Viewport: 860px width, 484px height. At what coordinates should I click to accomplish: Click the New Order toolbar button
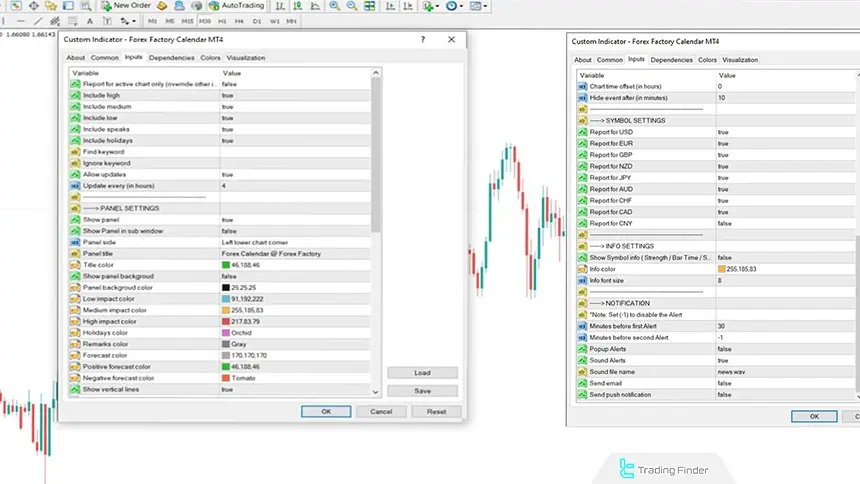[126, 5]
